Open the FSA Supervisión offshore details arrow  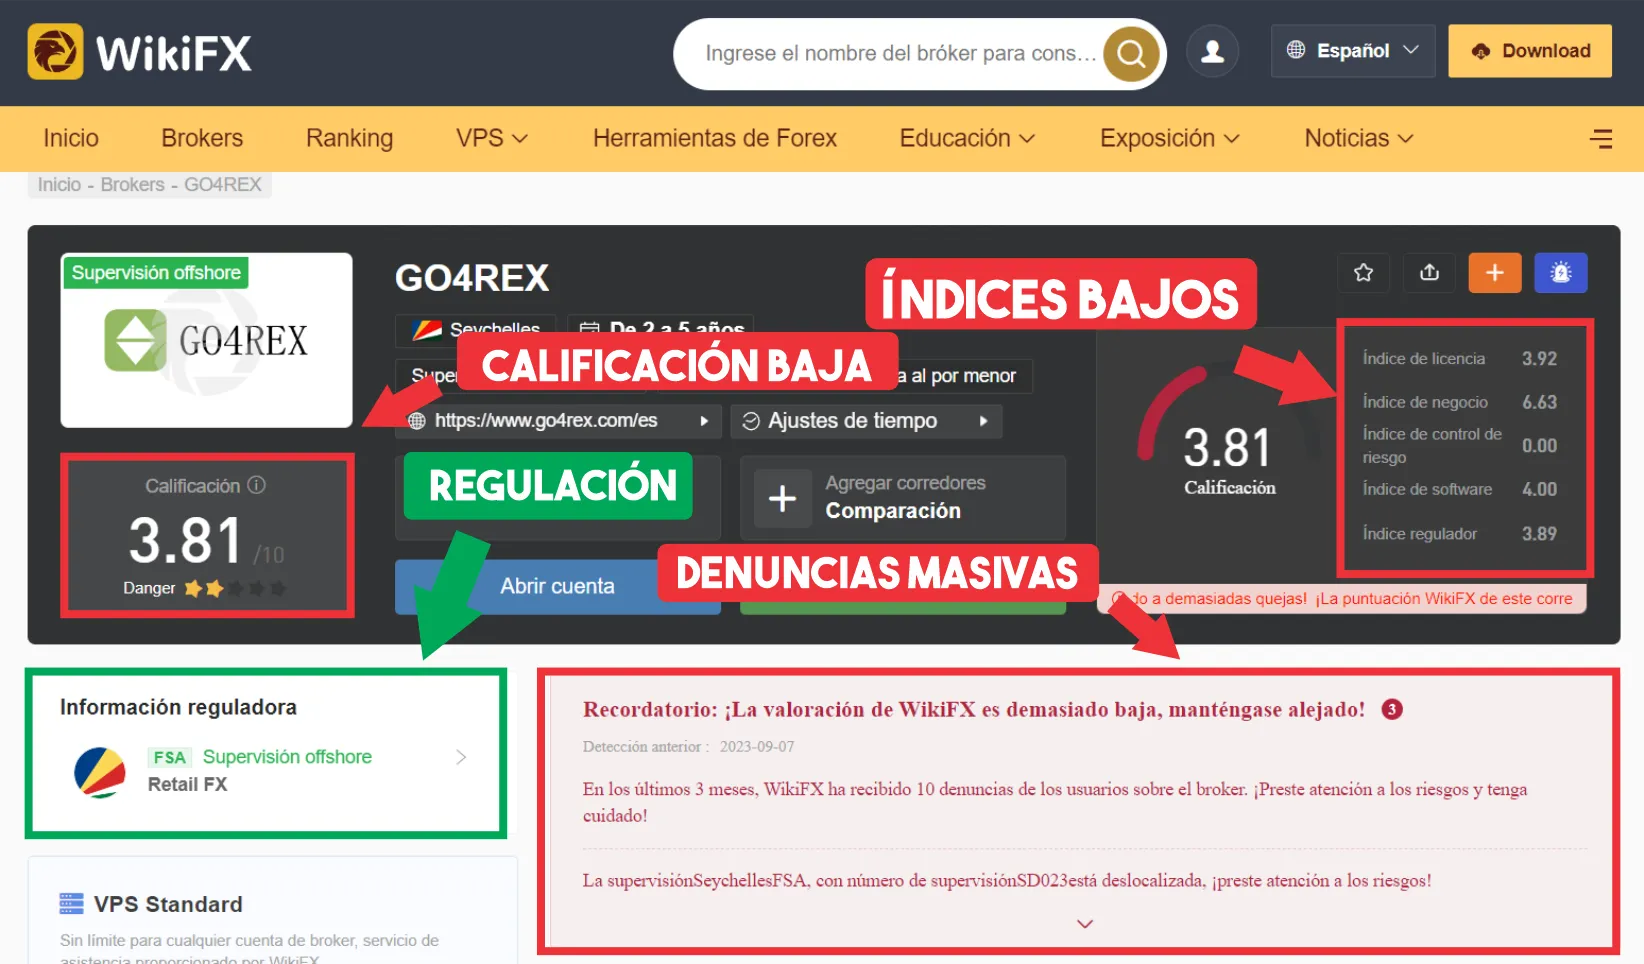[461, 757]
